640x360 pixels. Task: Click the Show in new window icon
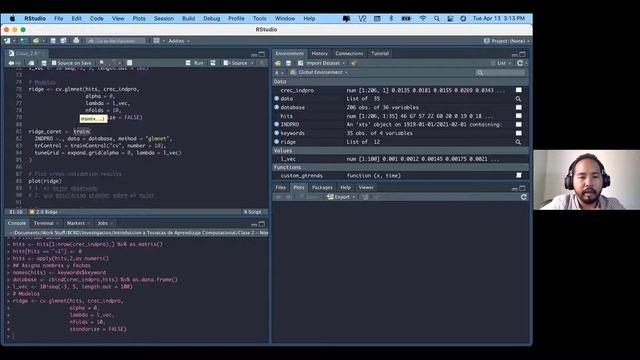[31, 63]
